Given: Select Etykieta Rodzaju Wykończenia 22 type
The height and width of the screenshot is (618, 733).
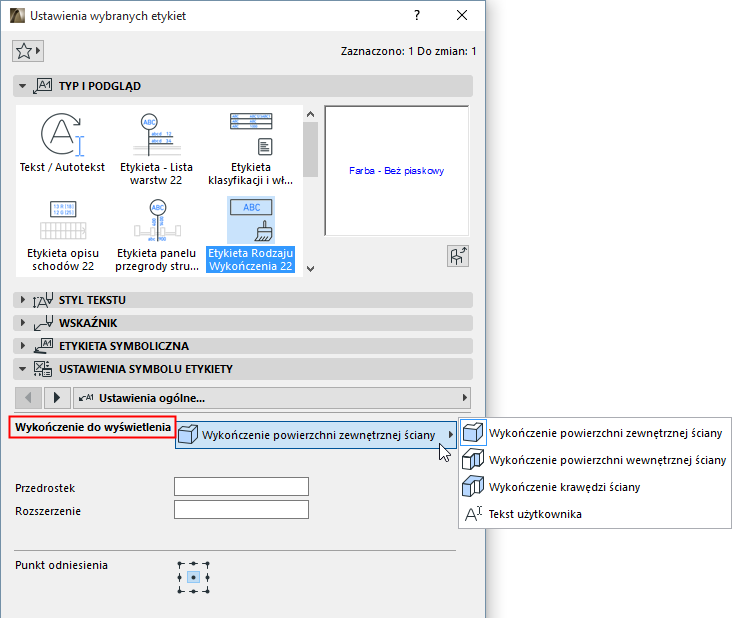Looking at the screenshot, I should [x=251, y=235].
